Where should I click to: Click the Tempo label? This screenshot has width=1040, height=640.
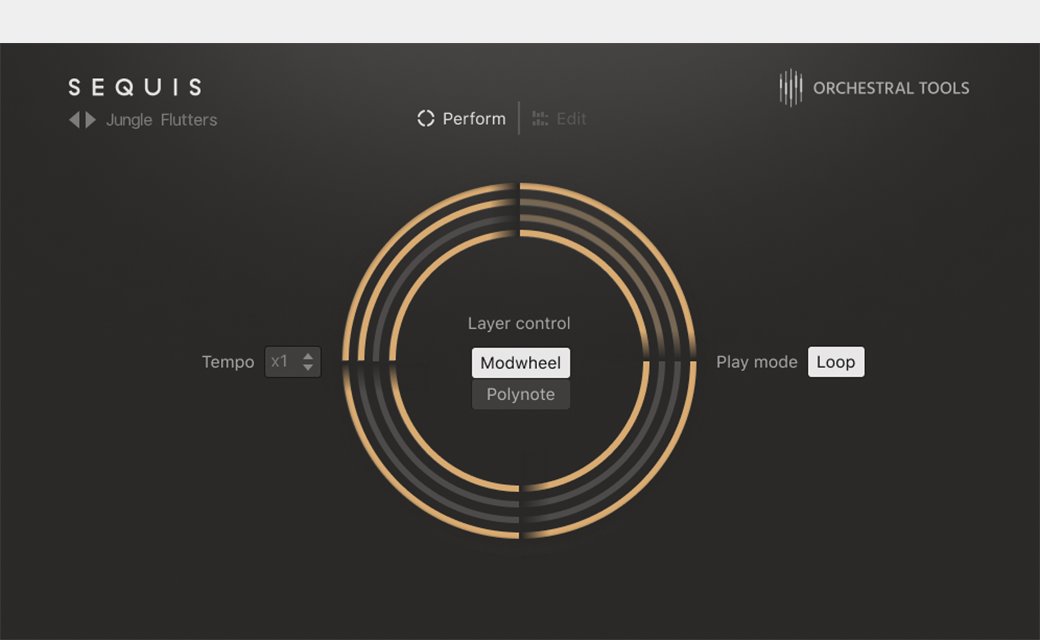pyautogui.click(x=228, y=362)
